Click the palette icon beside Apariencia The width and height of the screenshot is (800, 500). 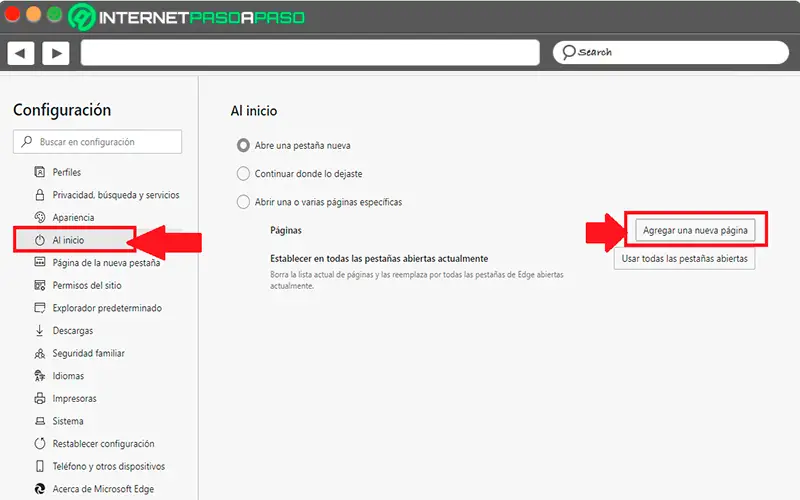pos(39,217)
